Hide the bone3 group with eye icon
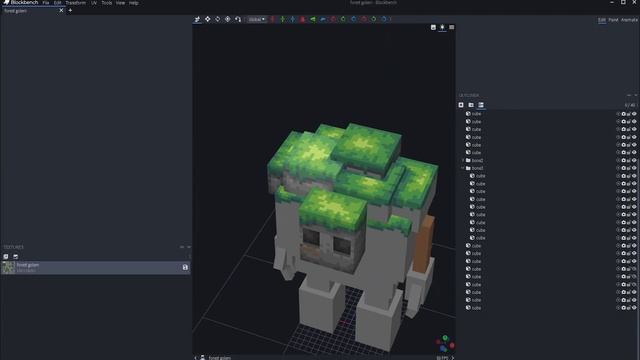The image size is (640, 360). [x=634, y=168]
